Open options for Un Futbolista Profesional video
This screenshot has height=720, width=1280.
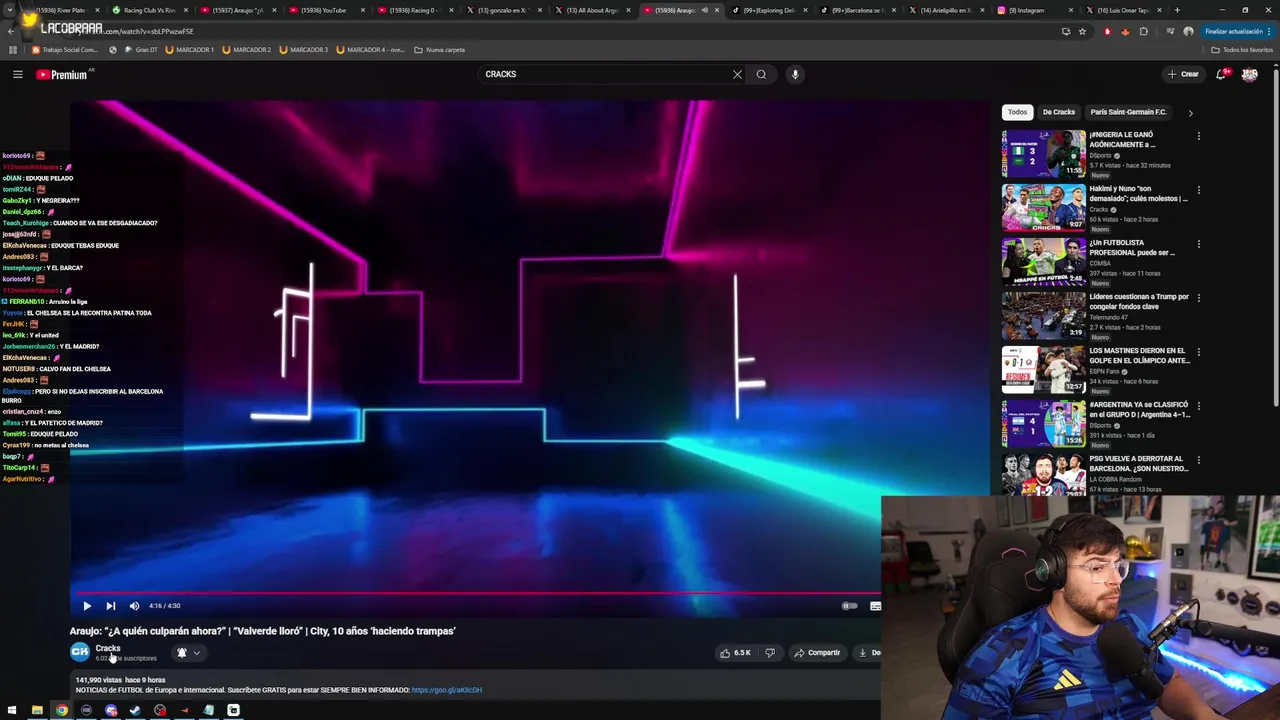(x=1198, y=244)
